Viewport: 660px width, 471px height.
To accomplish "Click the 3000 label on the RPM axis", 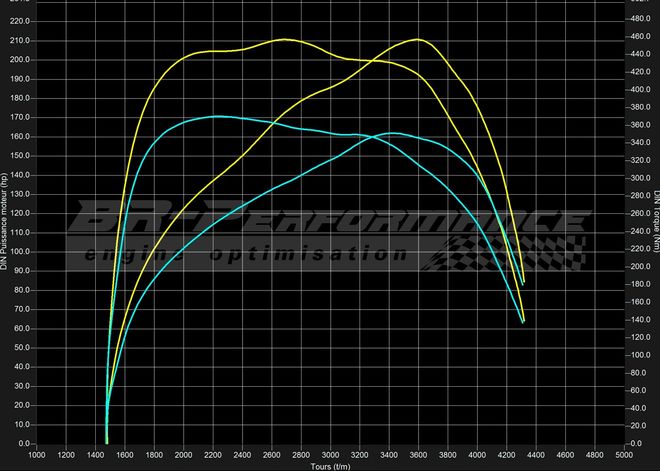I will pos(330,455).
